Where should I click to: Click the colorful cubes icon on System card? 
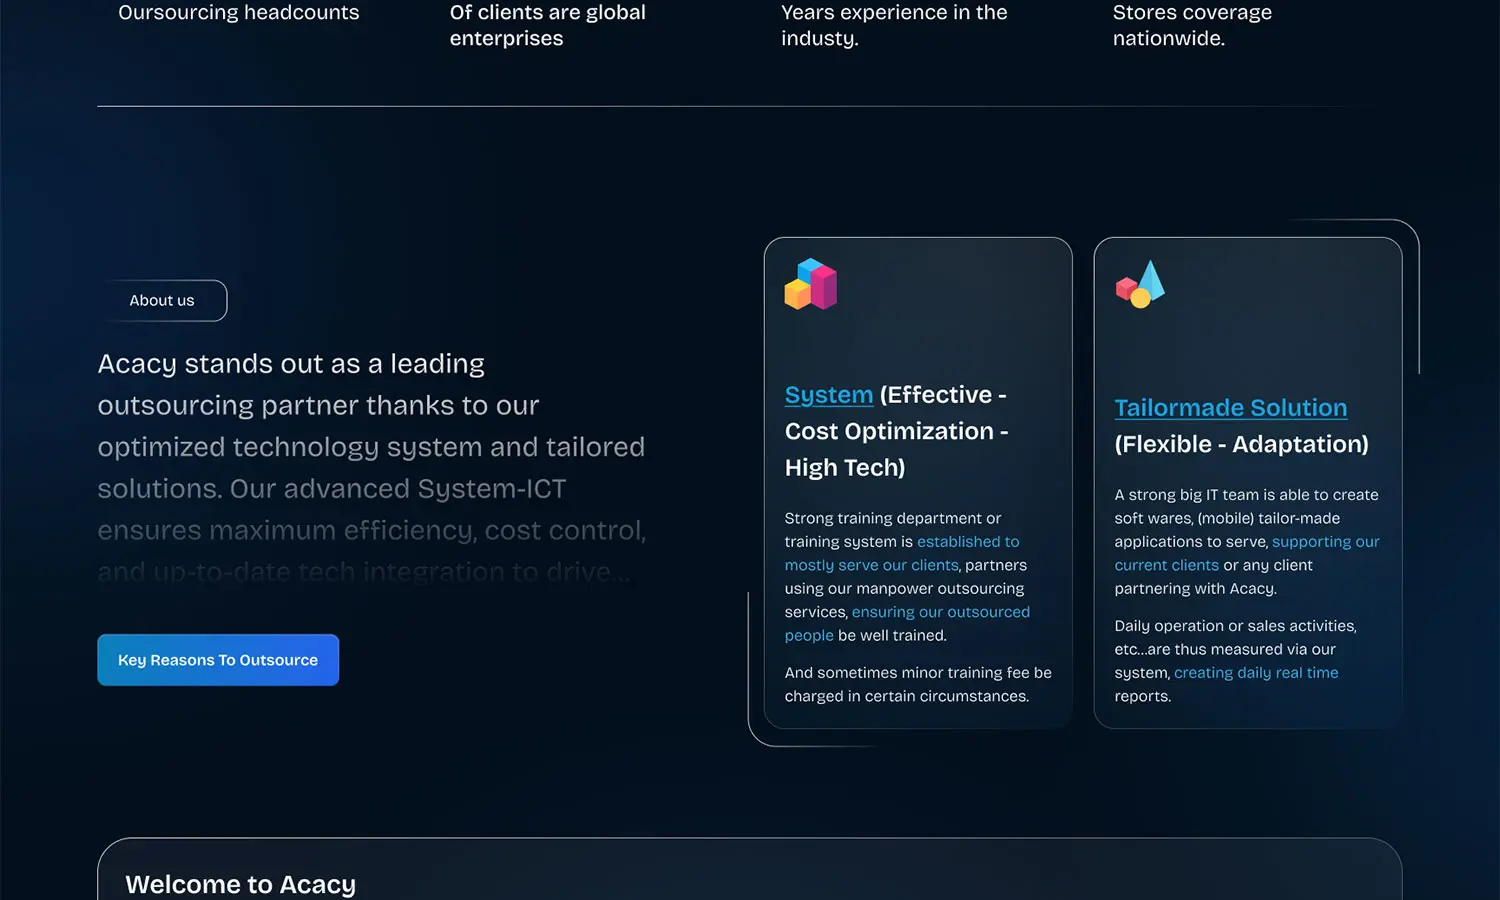(810, 283)
